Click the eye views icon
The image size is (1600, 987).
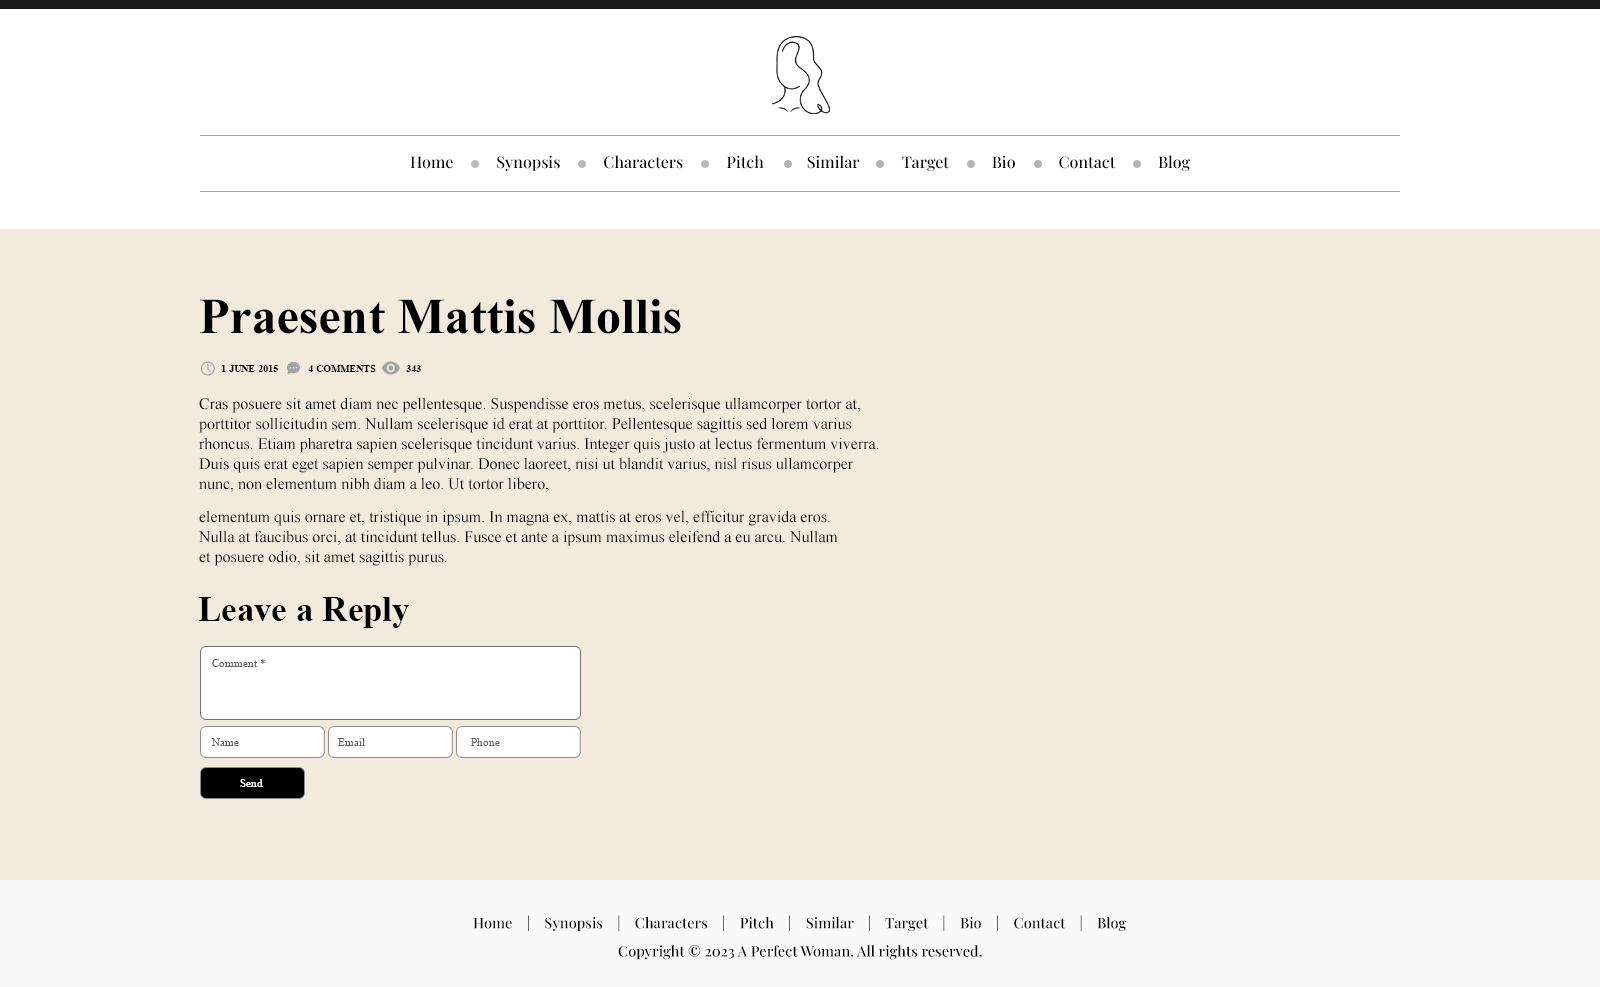tap(391, 368)
